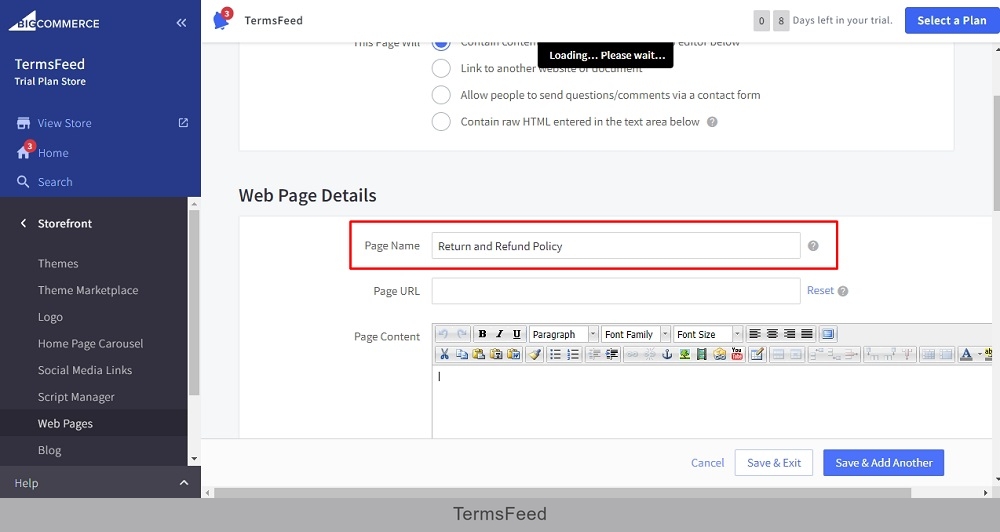Click the Page URL input field
Viewport: 1000px width, 532px height.
(616, 291)
